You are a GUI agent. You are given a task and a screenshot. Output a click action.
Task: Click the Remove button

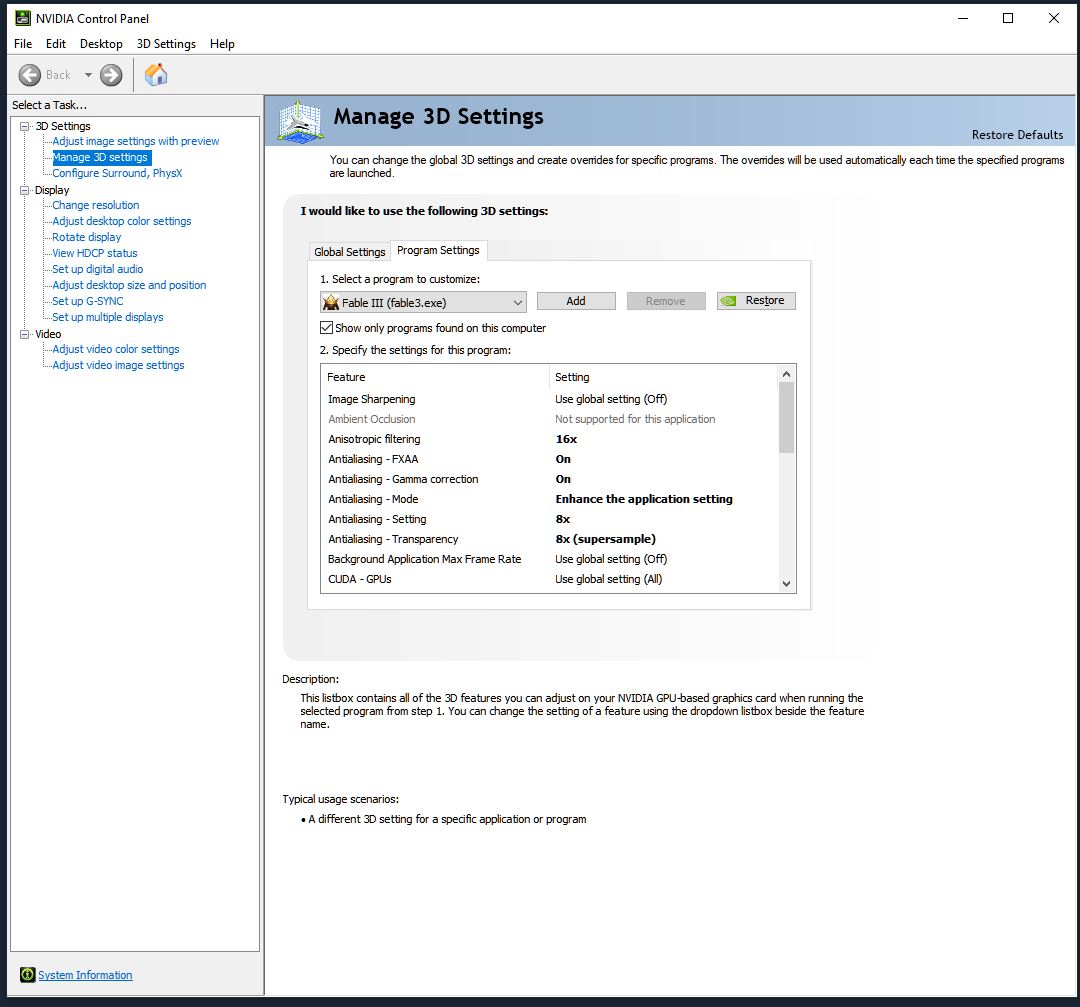tap(665, 301)
